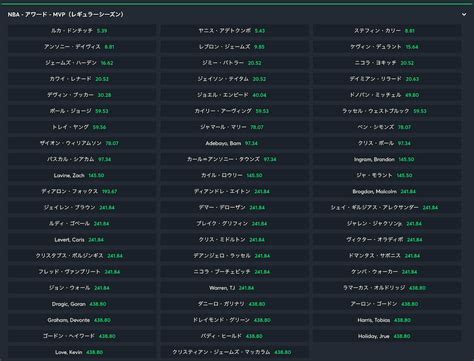Choose Harris, Tobias at 438.80

pyautogui.click(x=387, y=320)
